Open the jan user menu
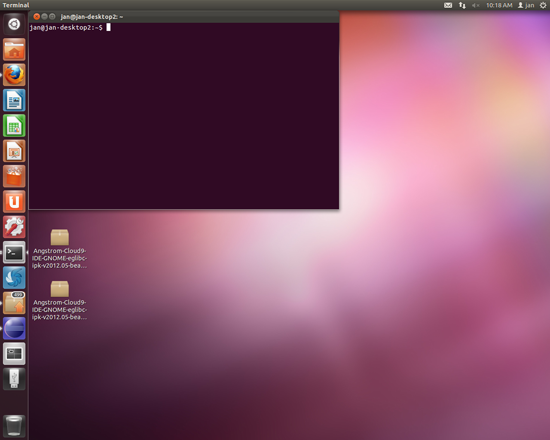 coord(526,5)
